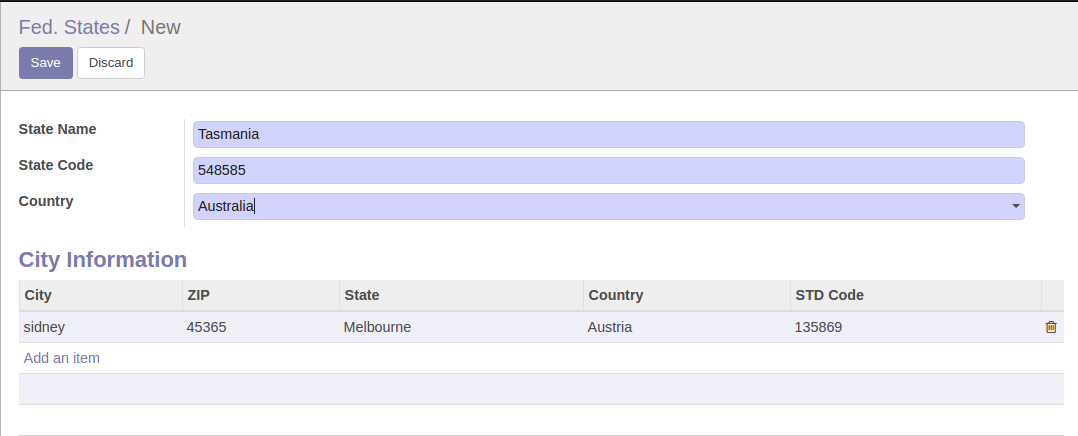The width and height of the screenshot is (1078, 436).
Task: Select the Country field showing Australia
Action: [608, 206]
